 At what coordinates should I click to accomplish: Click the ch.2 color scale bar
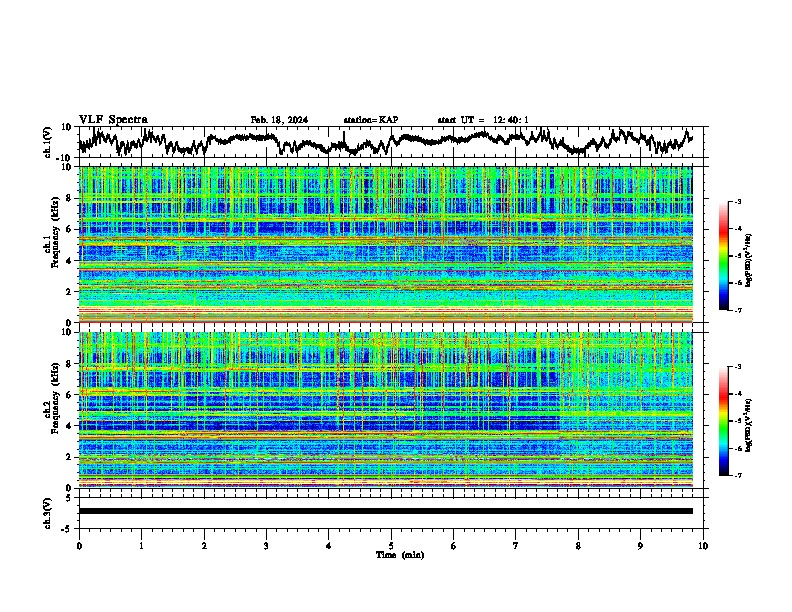click(724, 421)
